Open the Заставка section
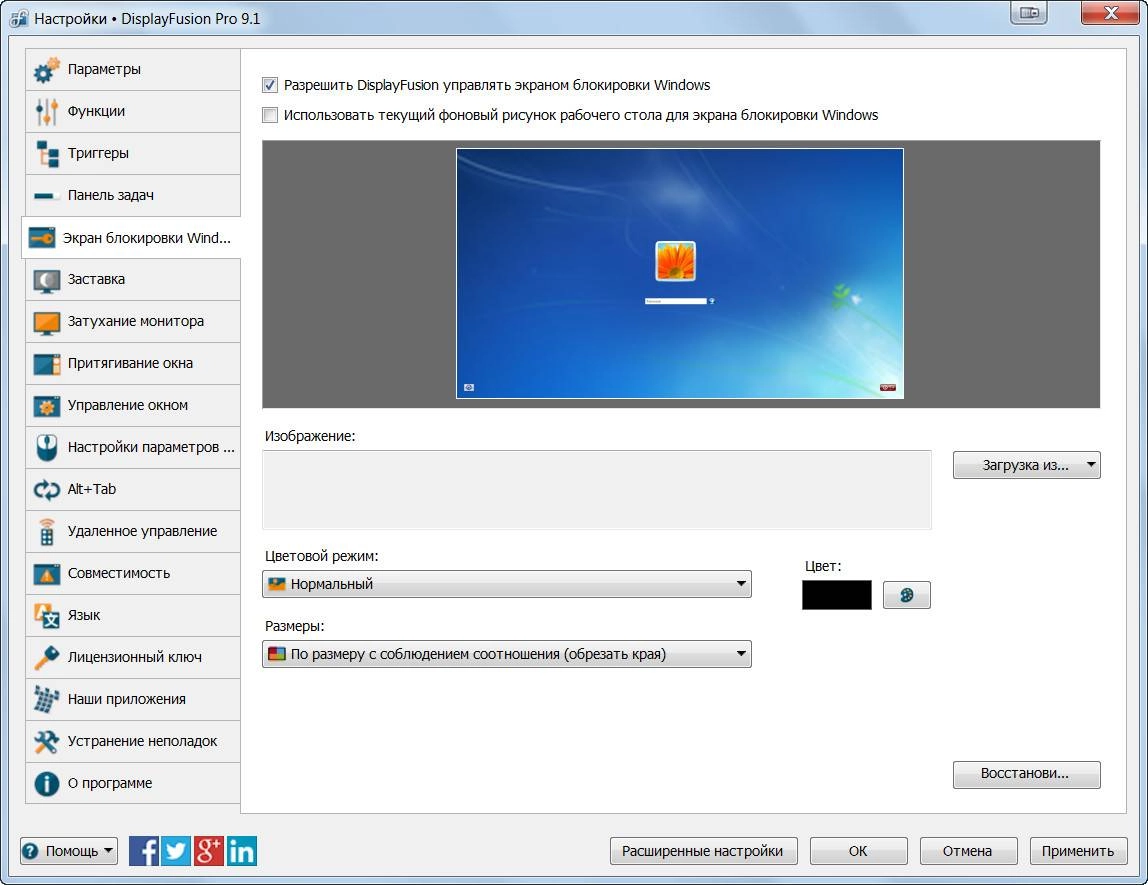The image size is (1148, 885). point(133,280)
